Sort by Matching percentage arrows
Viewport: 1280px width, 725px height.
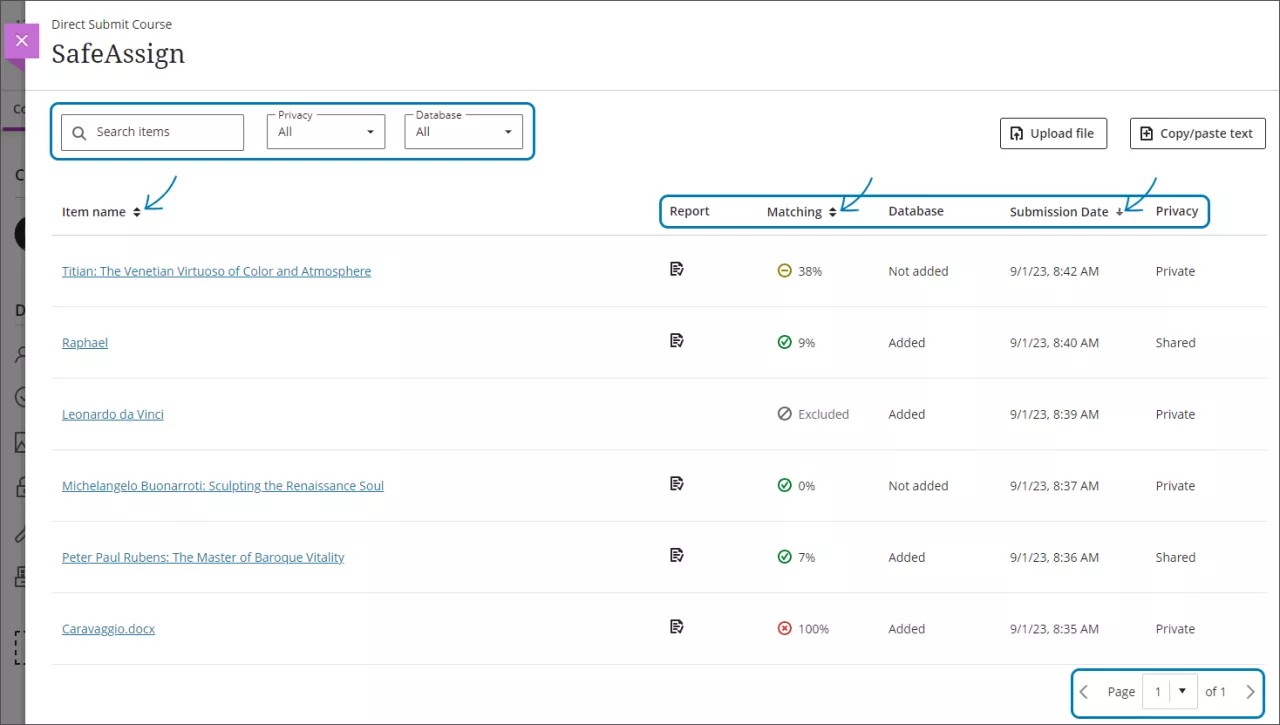[x=832, y=212]
